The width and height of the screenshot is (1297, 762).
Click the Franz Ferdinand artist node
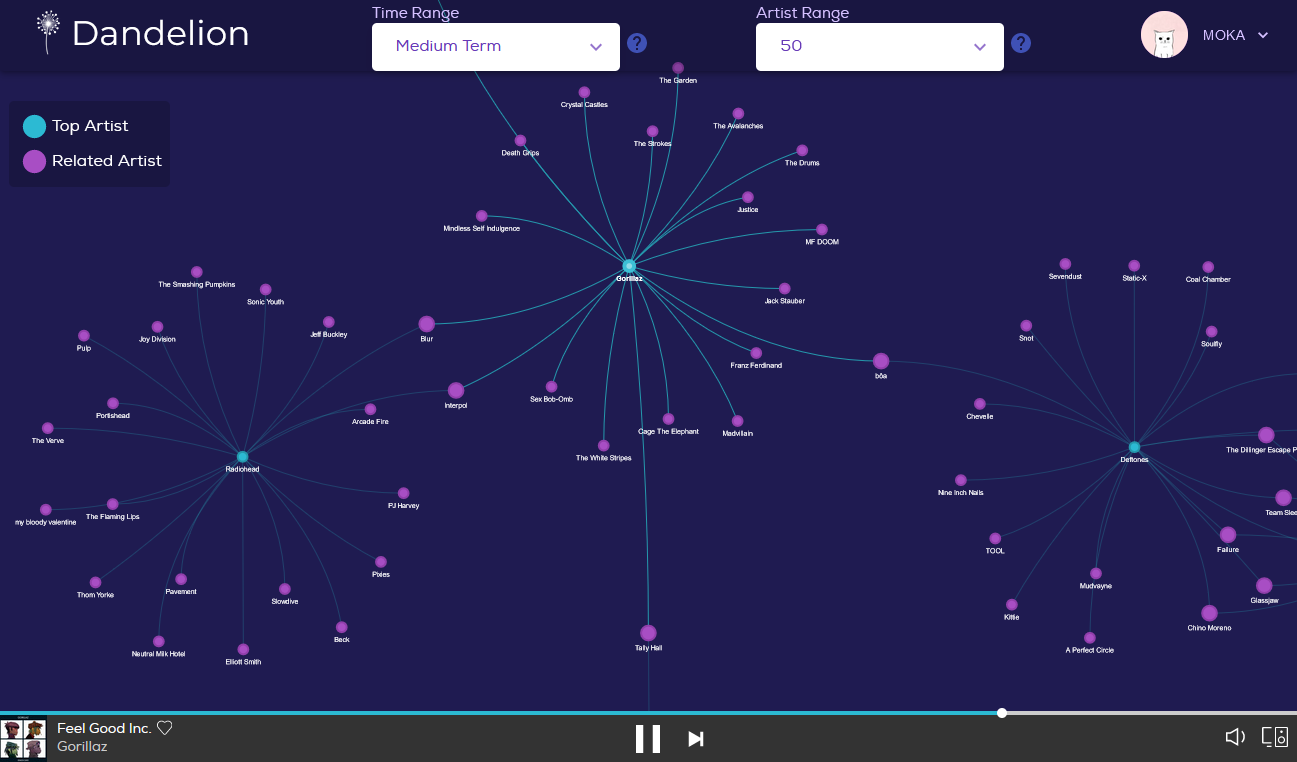(756, 353)
